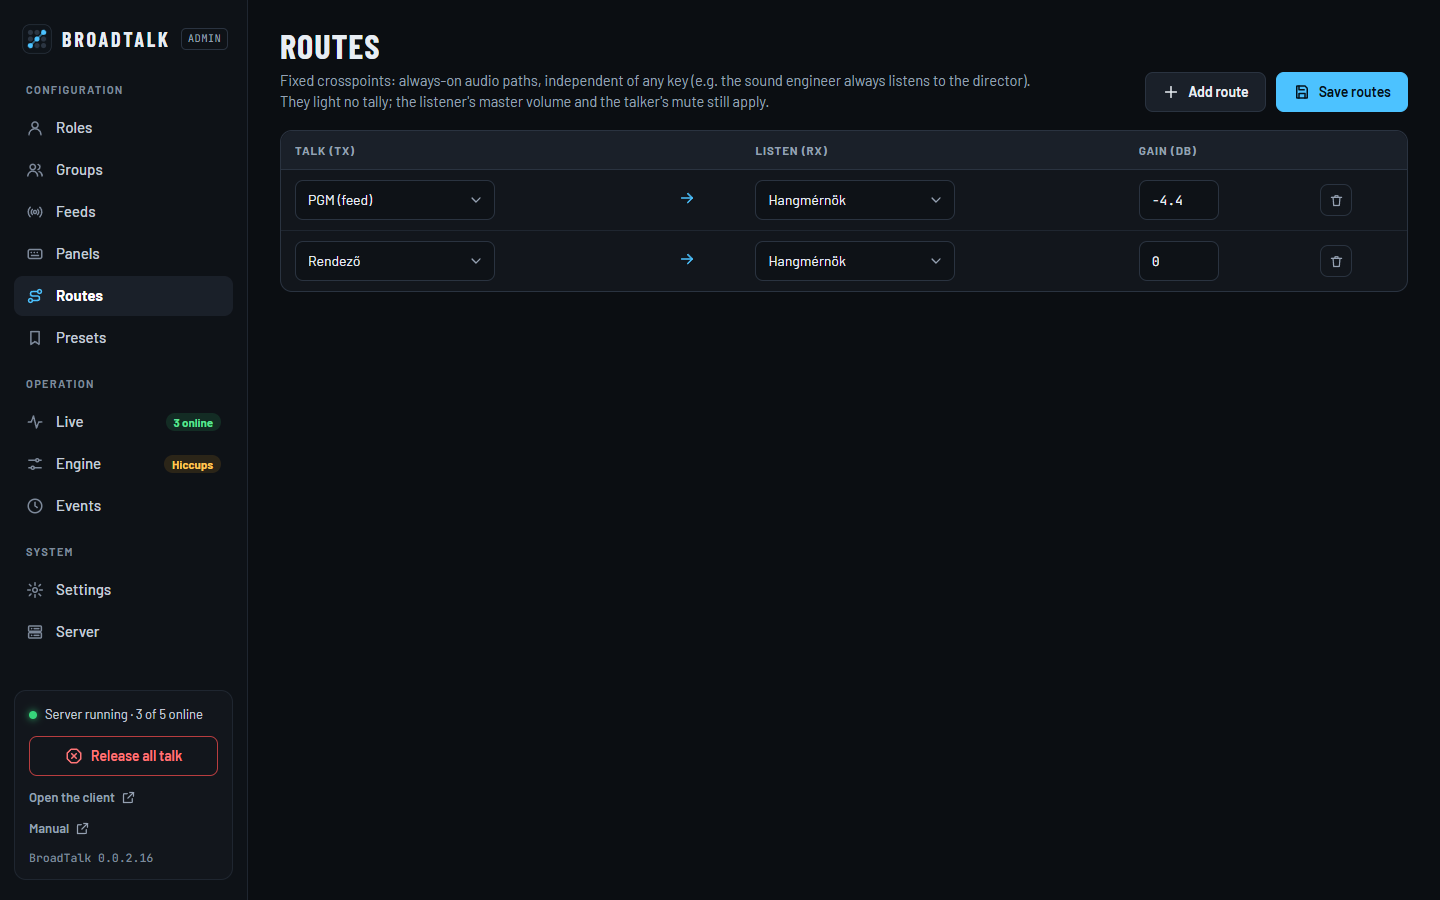Open Live via its pulse icon

point(35,422)
